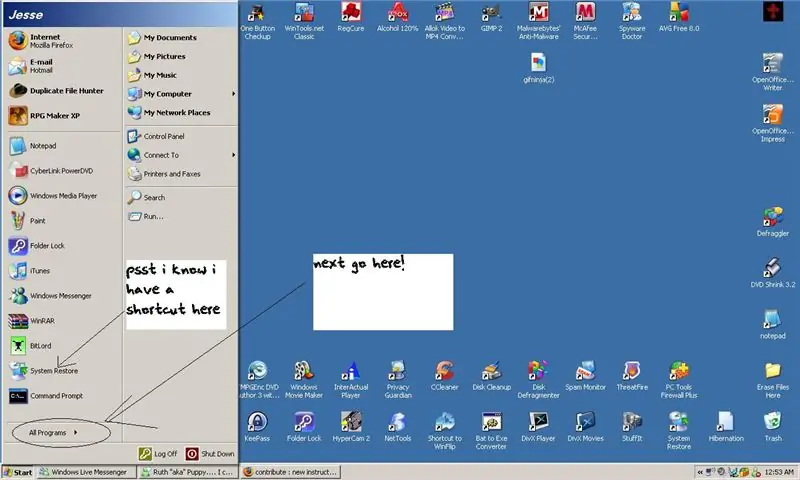Launch RPG Maker XP
This screenshot has width=800, height=480.
click(x=61, y=116)
